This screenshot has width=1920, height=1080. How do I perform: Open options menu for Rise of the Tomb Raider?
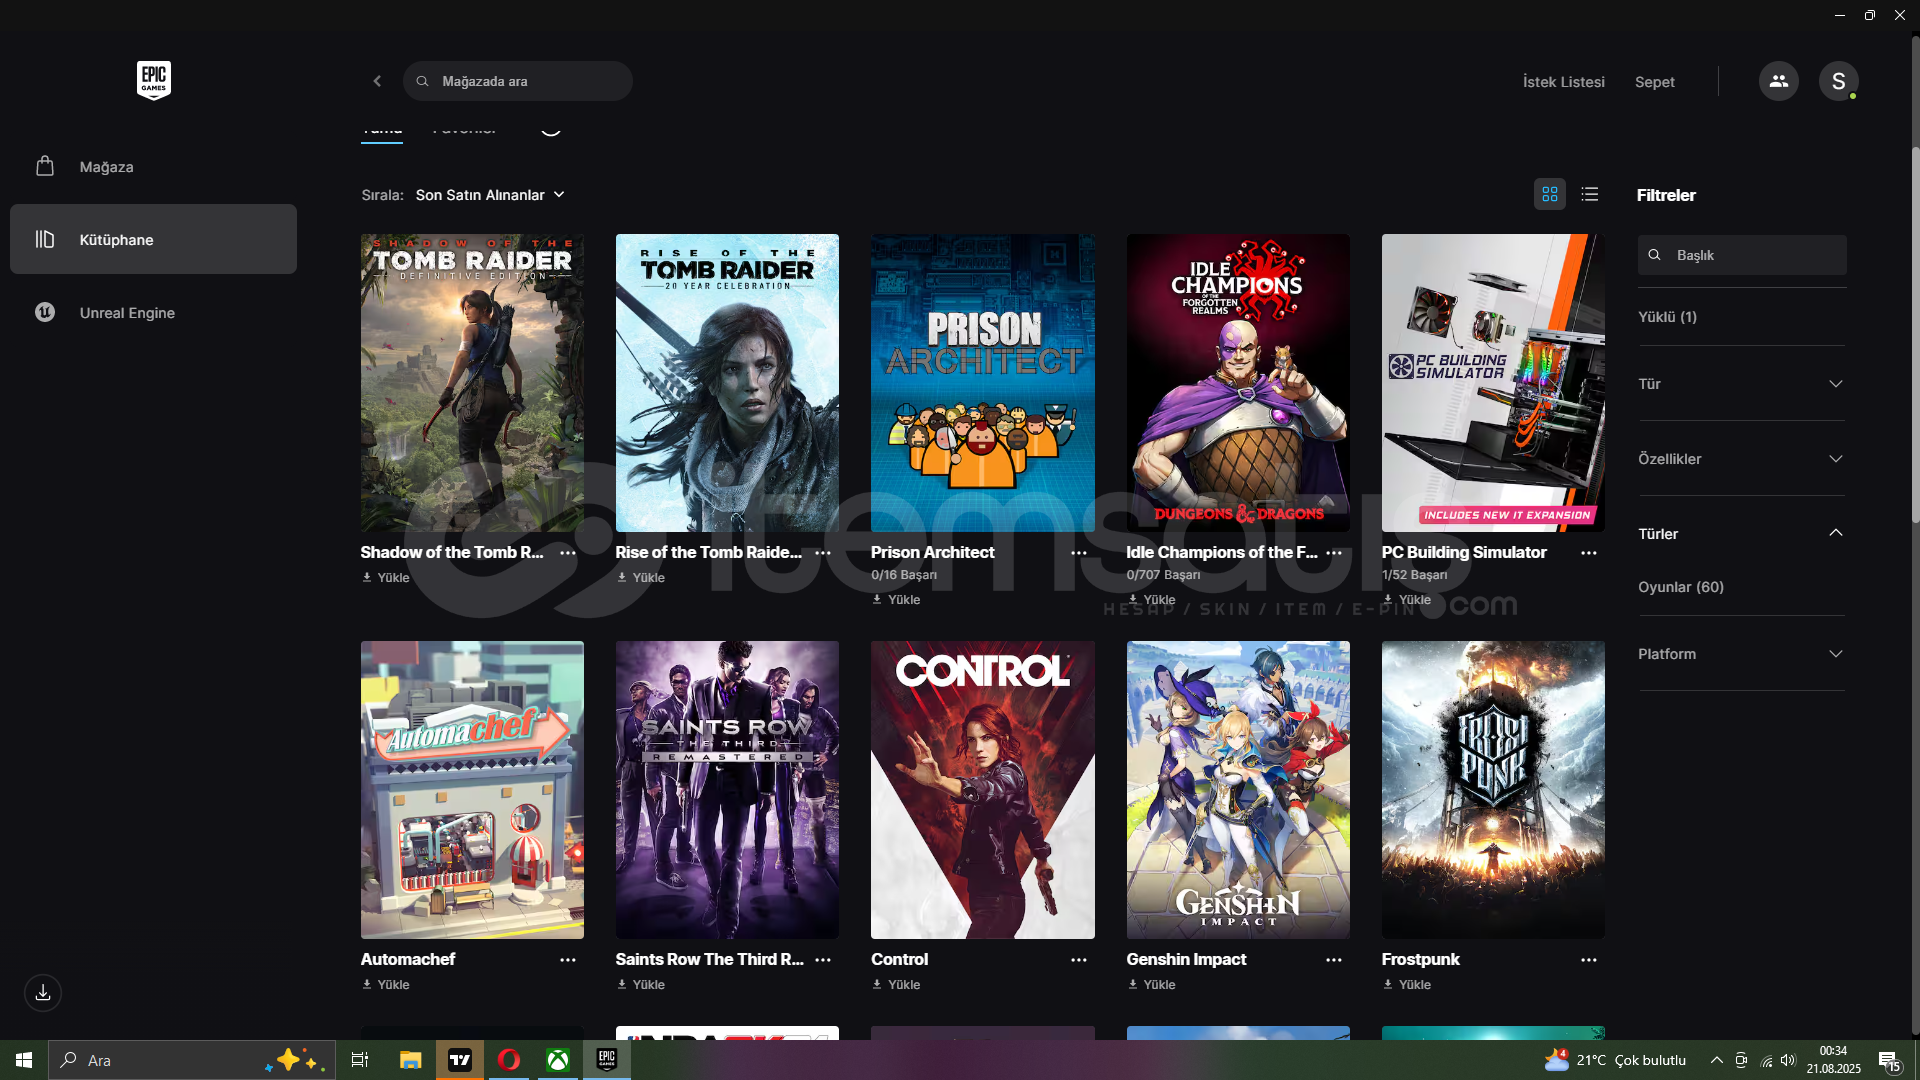[823, 553]
